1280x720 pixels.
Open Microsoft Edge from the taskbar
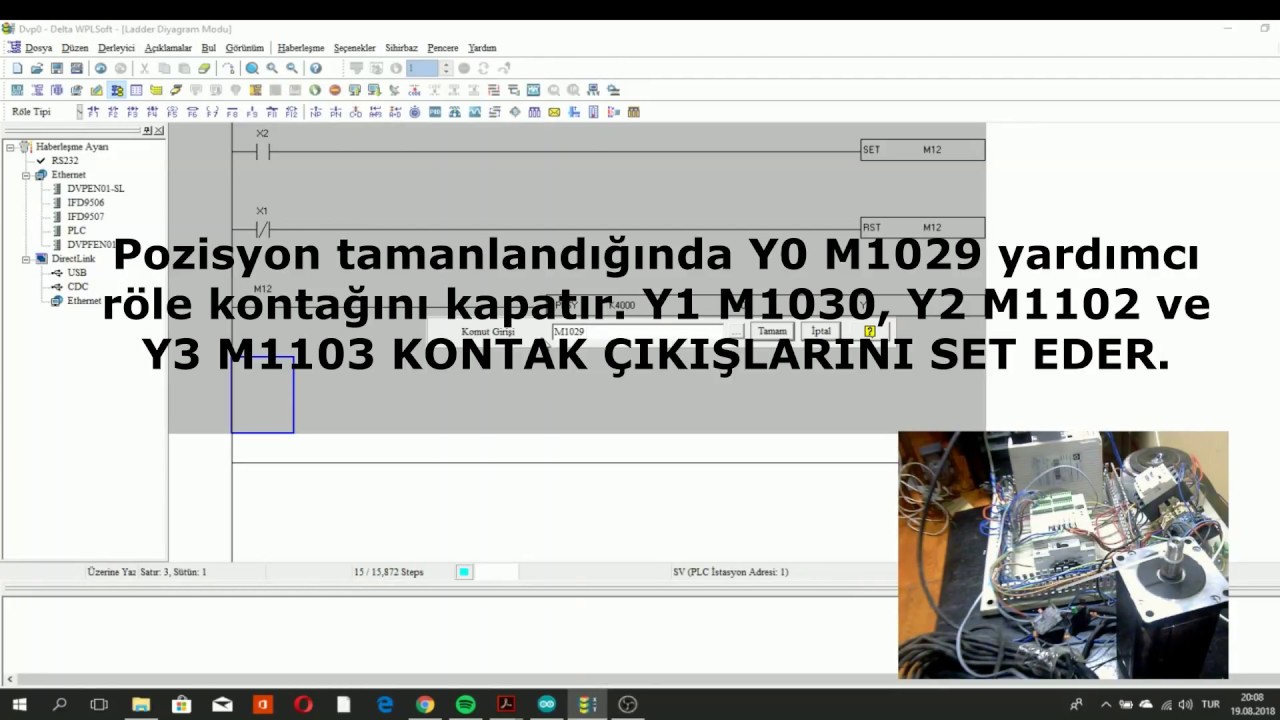tap(385, 704)
